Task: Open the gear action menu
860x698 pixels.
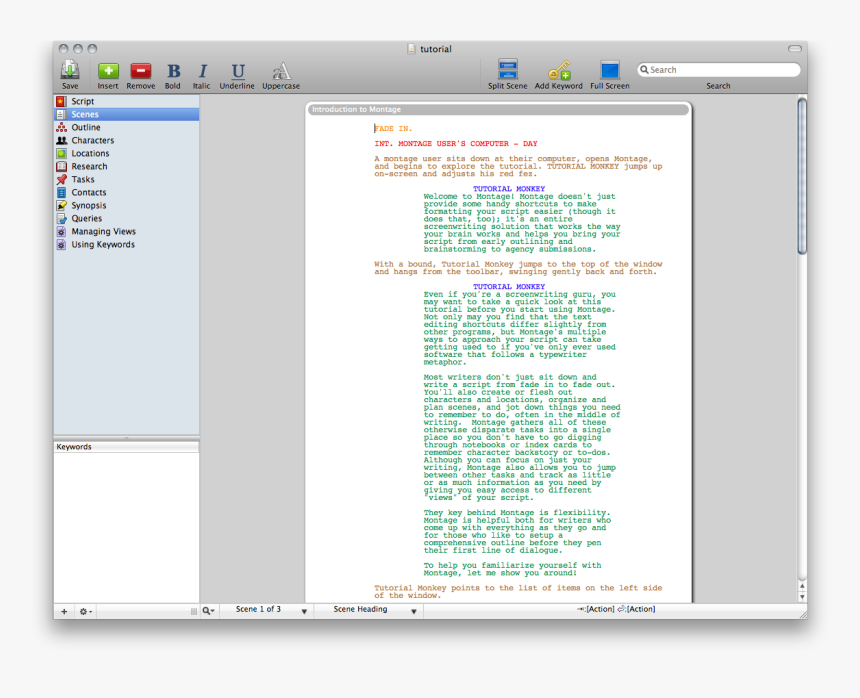Action: pos(86,611)
